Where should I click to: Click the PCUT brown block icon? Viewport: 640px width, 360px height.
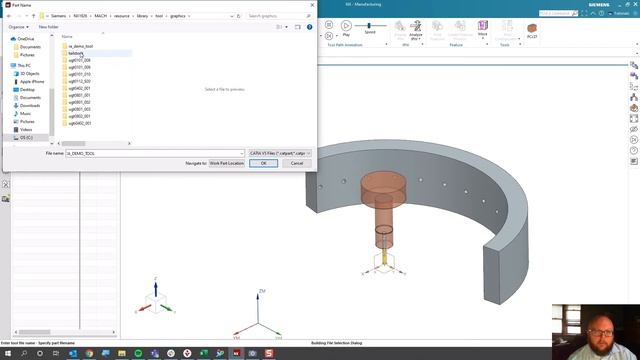pyautogui.click(x=532, y=30)
